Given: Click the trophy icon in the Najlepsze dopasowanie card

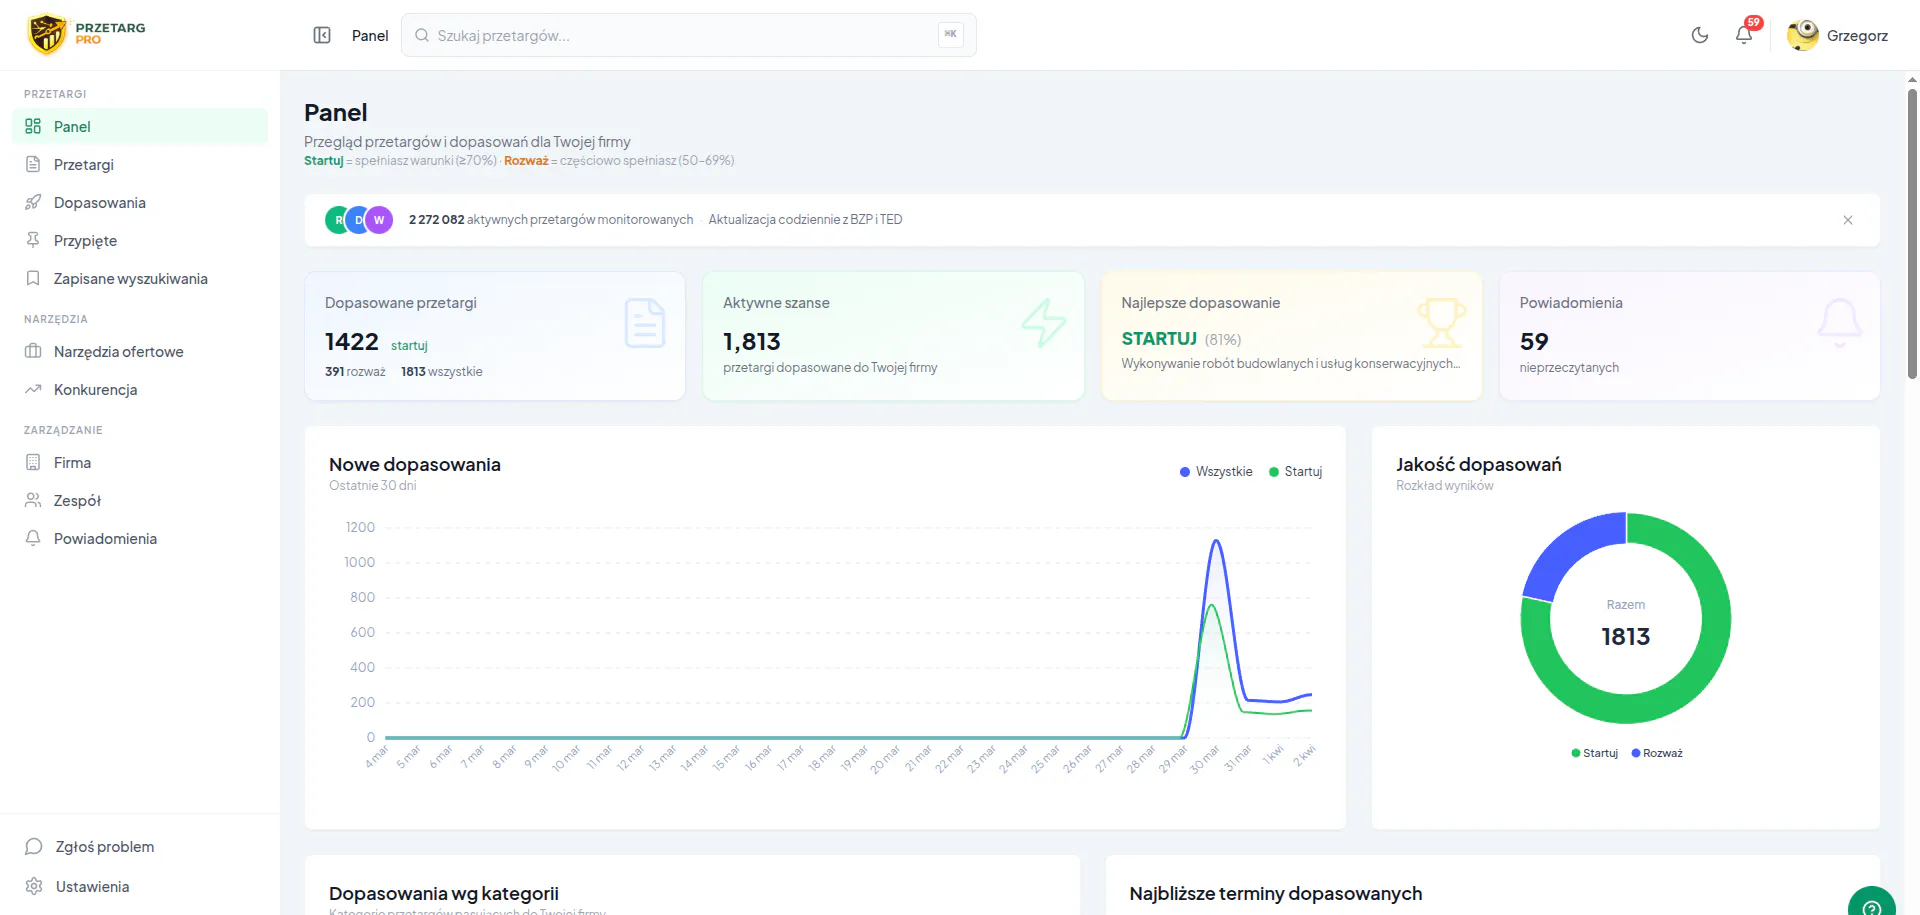Looking at the screenshot, I should 1441,323.
